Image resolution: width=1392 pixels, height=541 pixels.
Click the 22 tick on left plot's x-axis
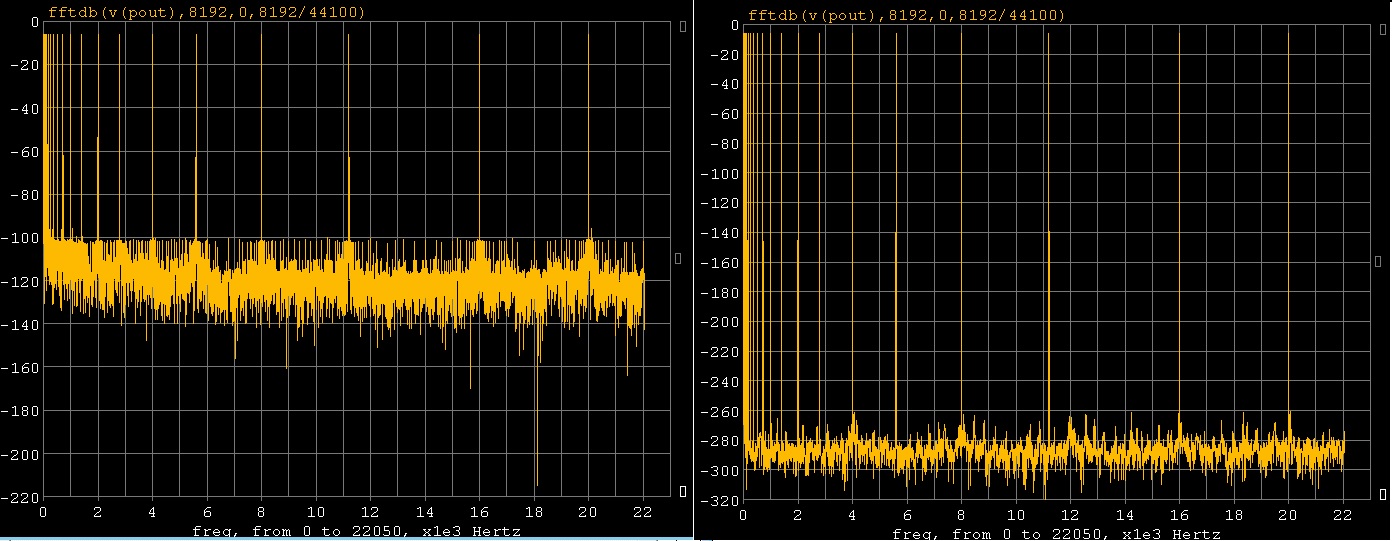(x=642, y=511)
